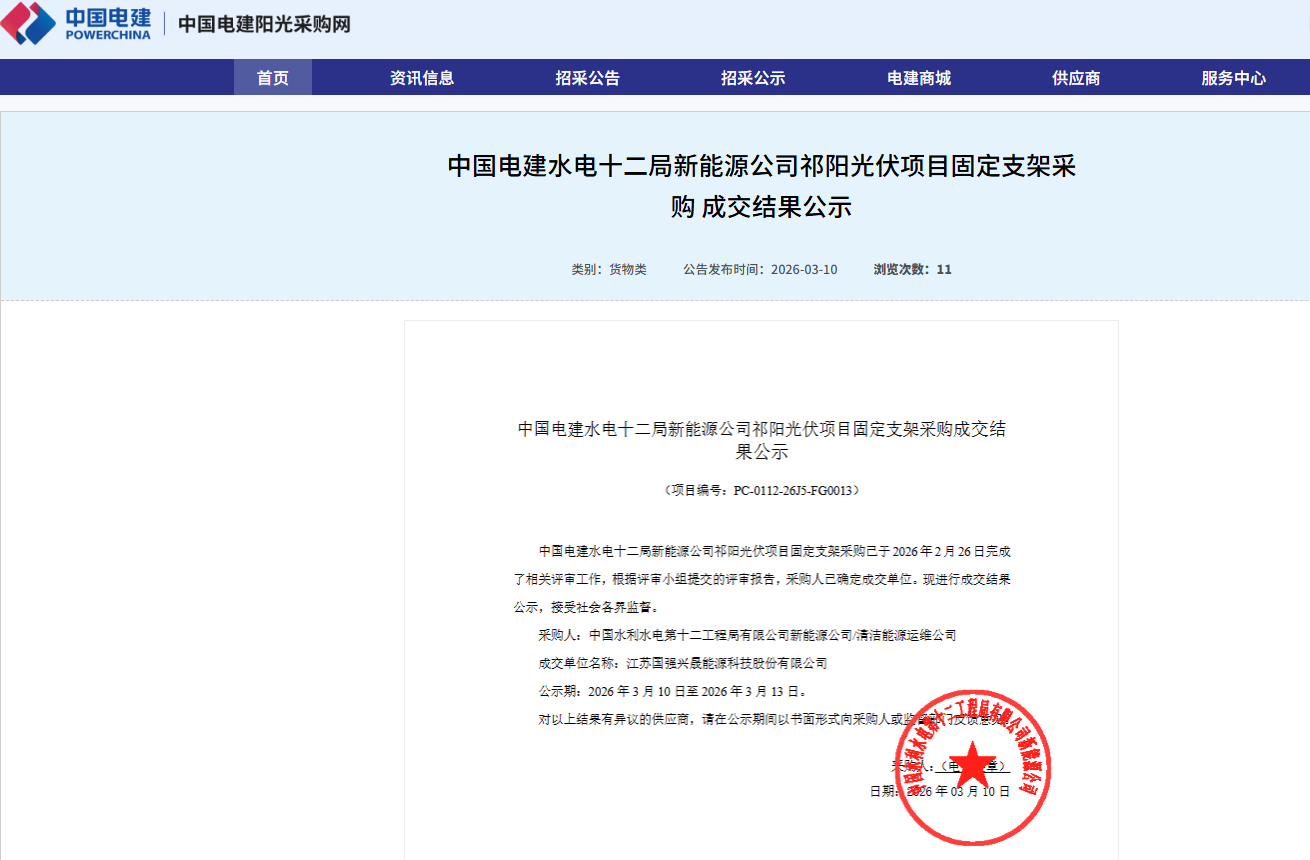Click the 成交单位名称 winning supplier line

click(x=682, y=663)
